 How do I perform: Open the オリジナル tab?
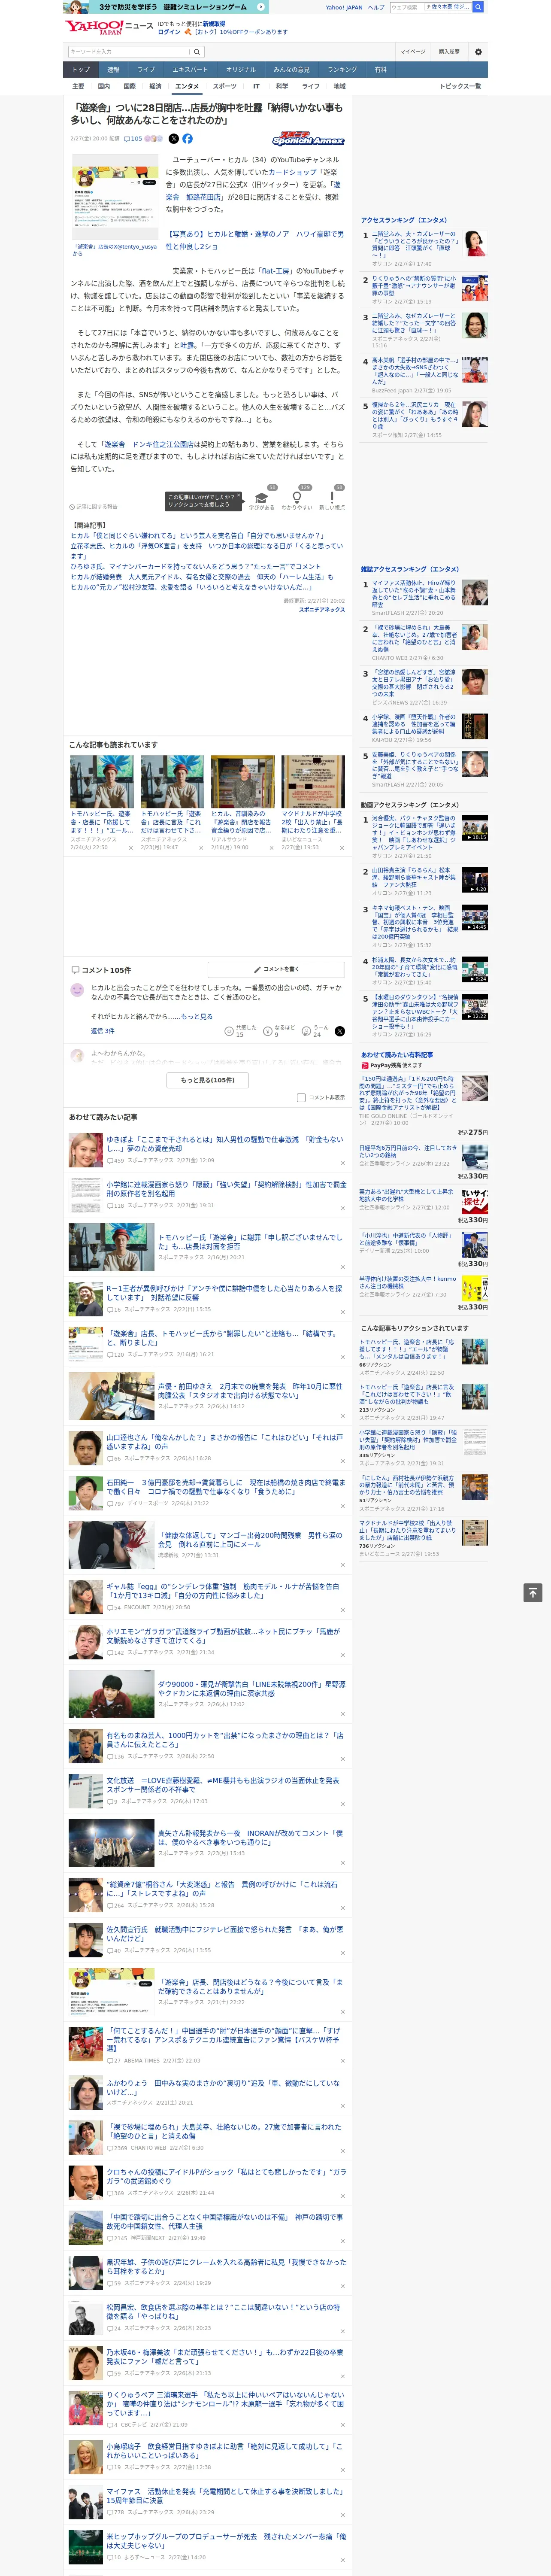[x=241, y=69]
